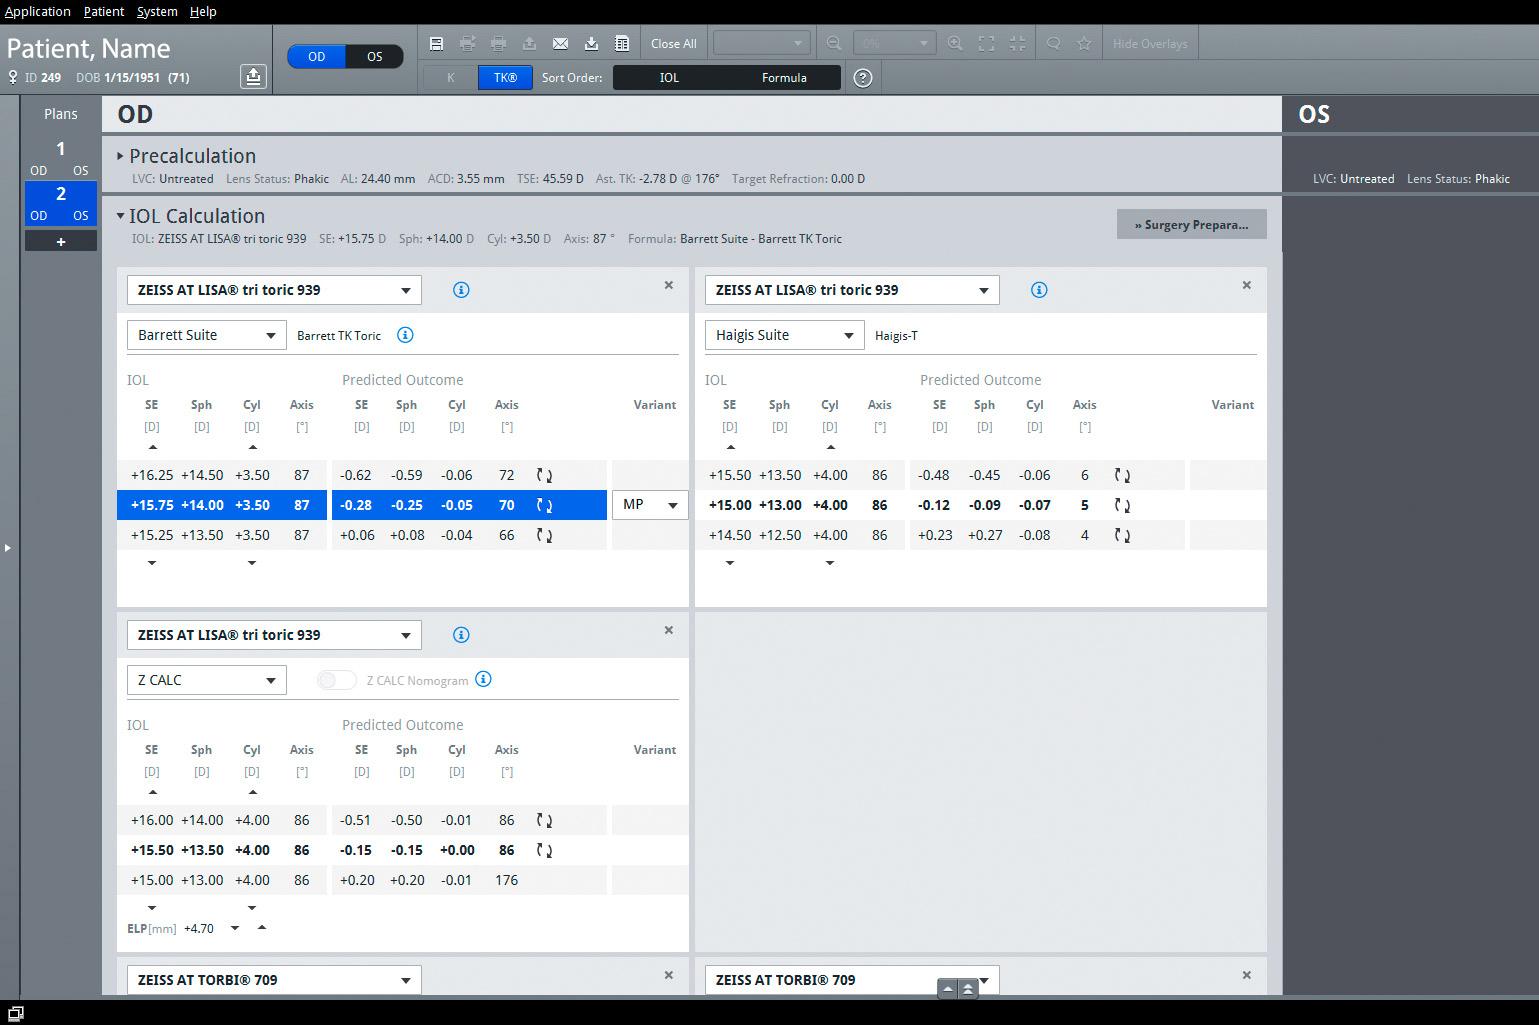1539x1026 pixels.
Task: Step SE up in Barrett panel
Action: tap(152, 447)
